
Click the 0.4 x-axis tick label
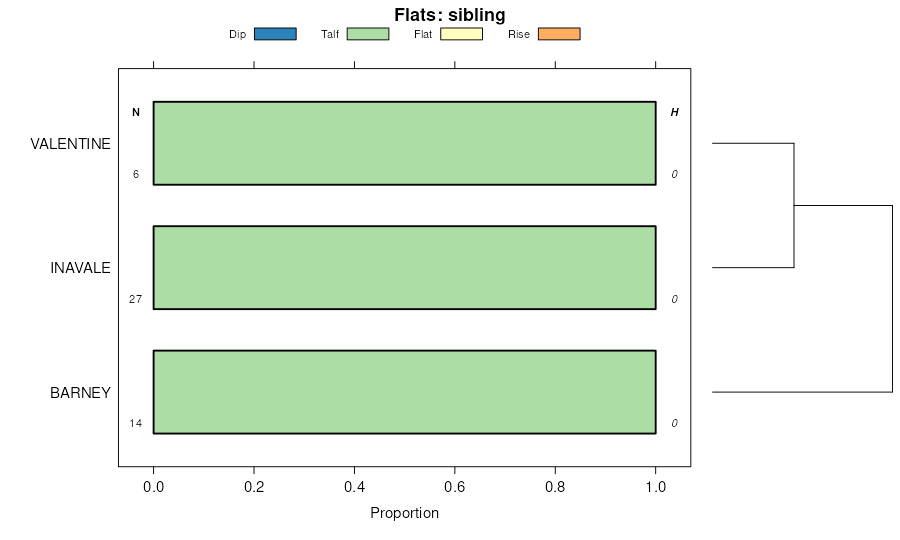coord(354,487)
